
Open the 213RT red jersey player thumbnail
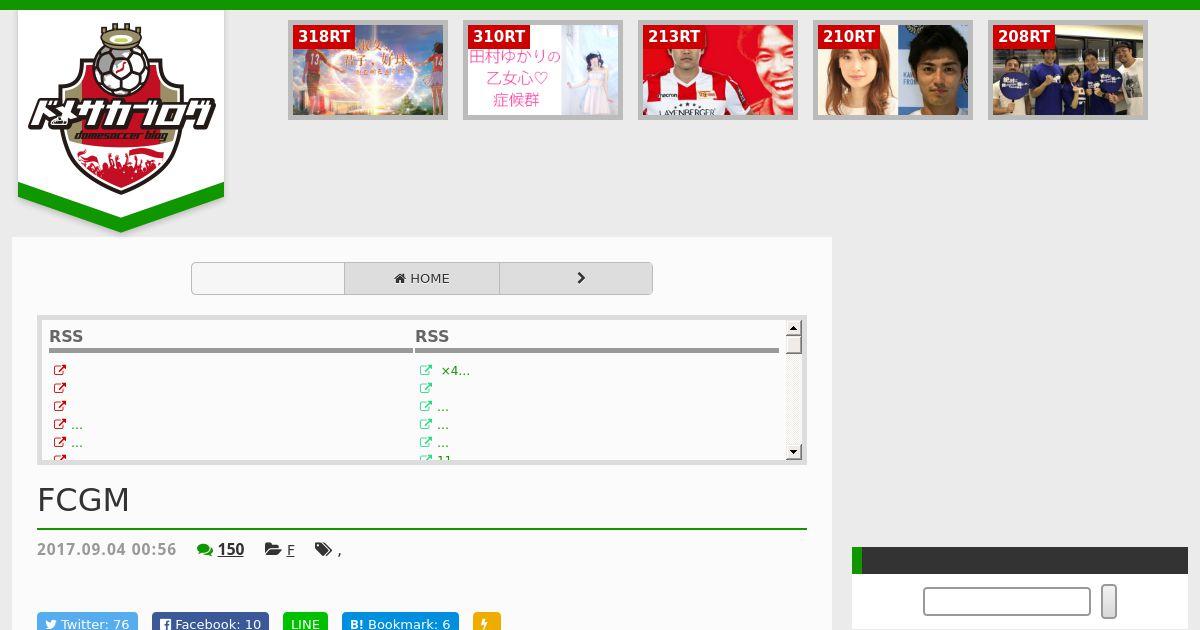point(718,70)
